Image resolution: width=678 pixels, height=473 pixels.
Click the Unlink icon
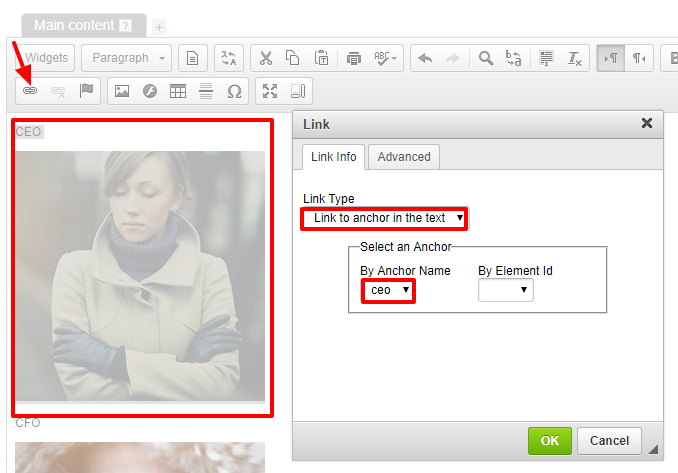58,91
